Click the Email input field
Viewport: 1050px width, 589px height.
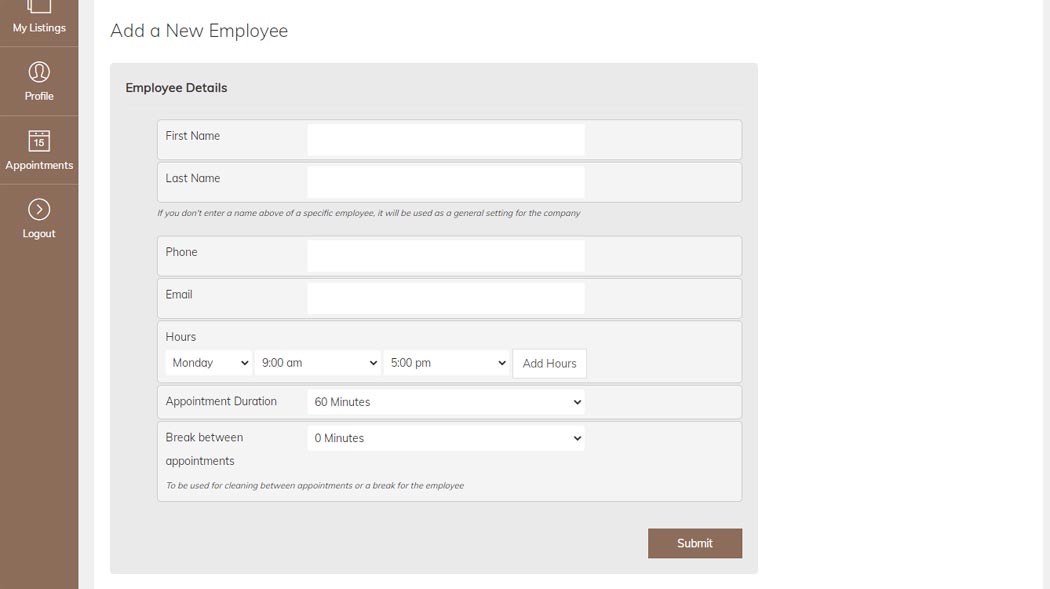446,297
